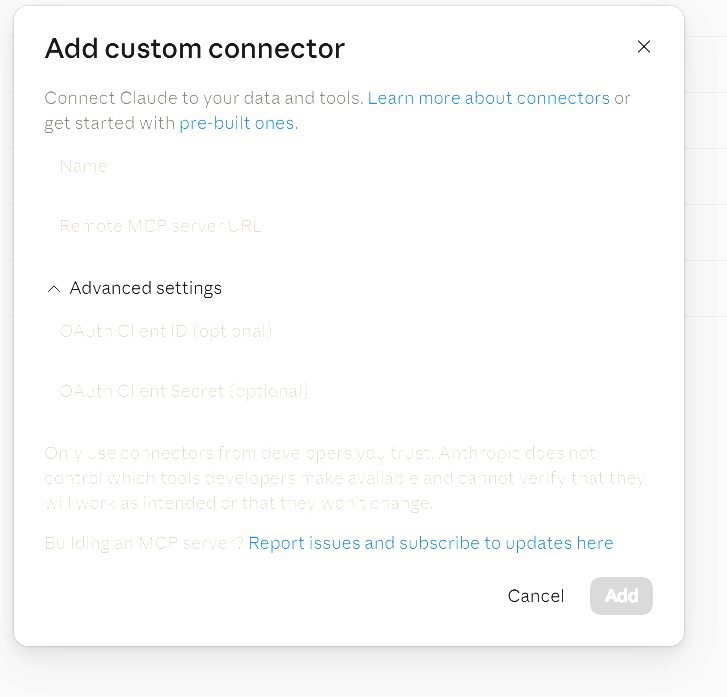Collapse Advanced settings using the chevron icon
The height and width of the screenshot is (697, 727).
point(54,289)
